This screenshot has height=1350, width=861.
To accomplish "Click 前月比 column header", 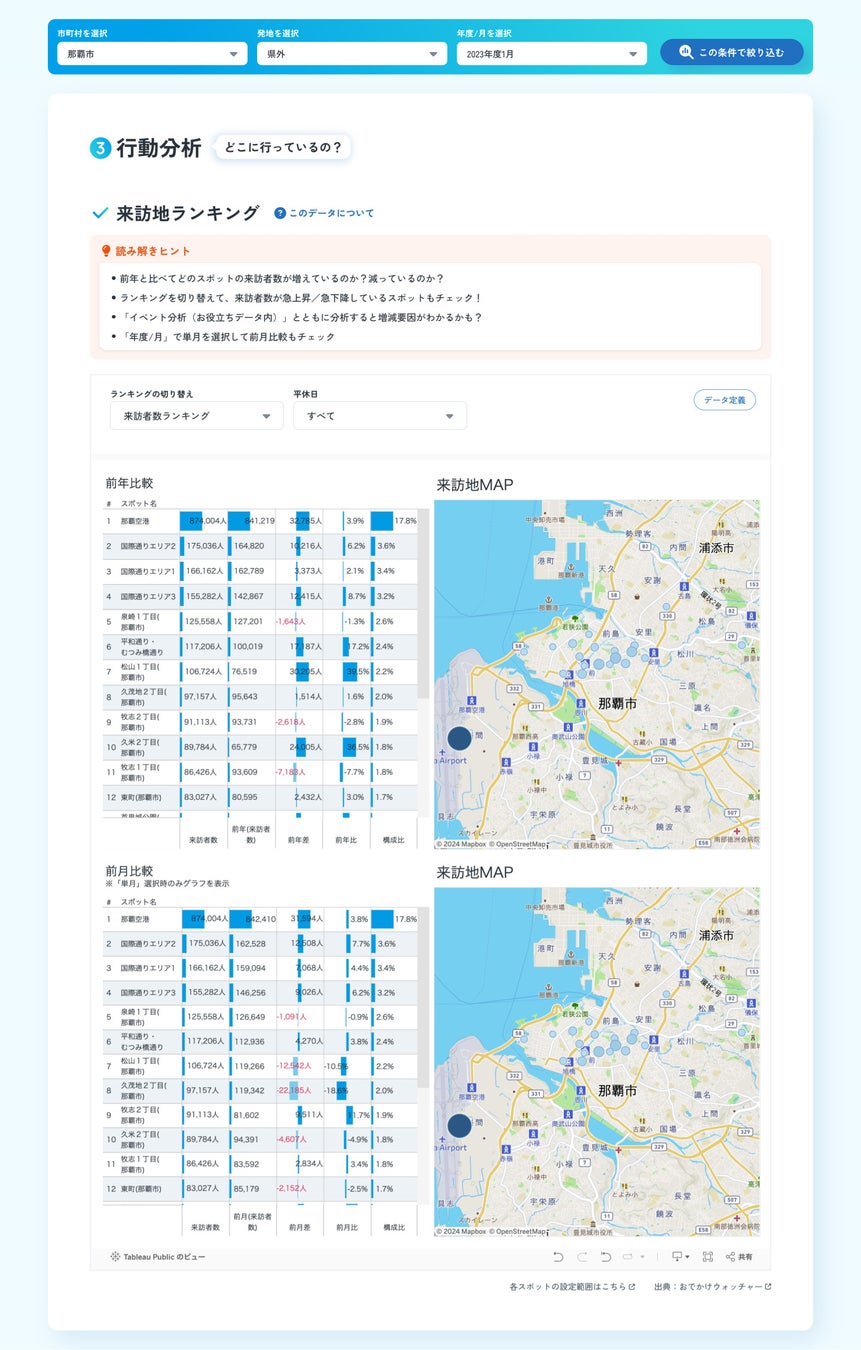I will 347,1227.
